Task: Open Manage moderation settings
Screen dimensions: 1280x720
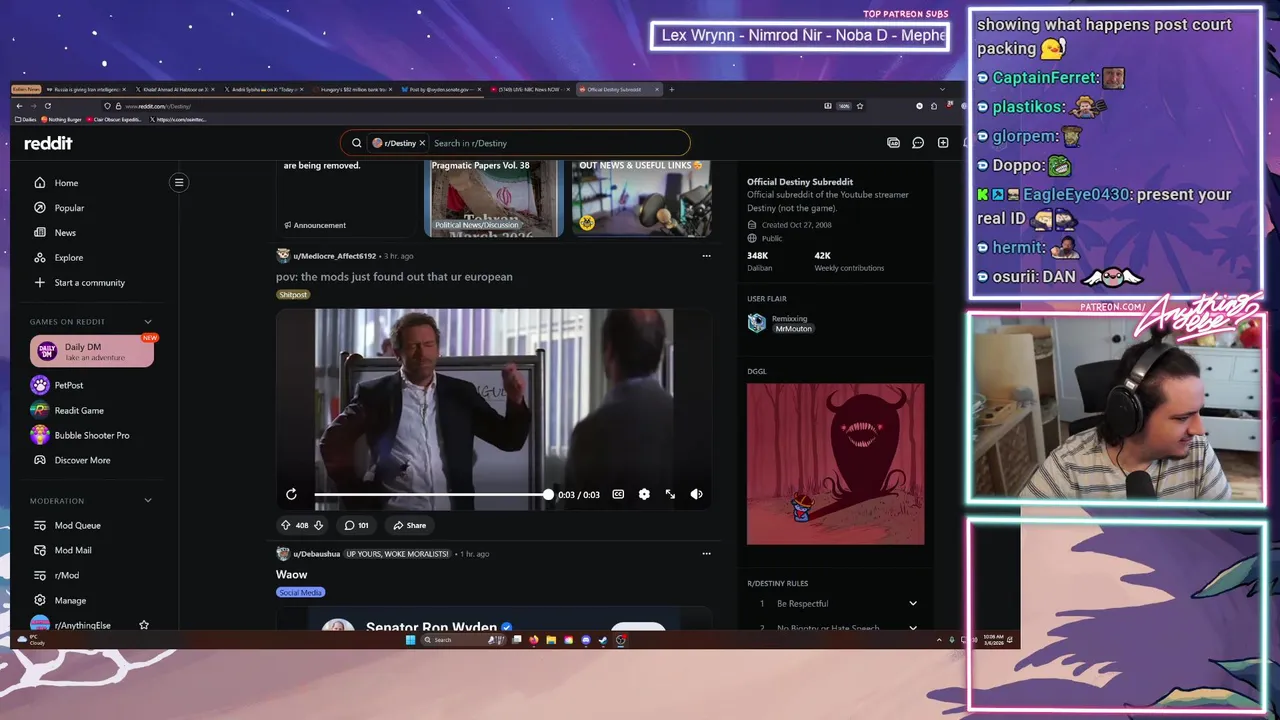Action: (70, 600)
